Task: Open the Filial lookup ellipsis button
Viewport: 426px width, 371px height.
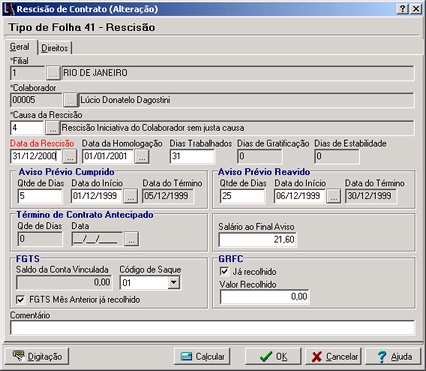Action: [53, 73]
